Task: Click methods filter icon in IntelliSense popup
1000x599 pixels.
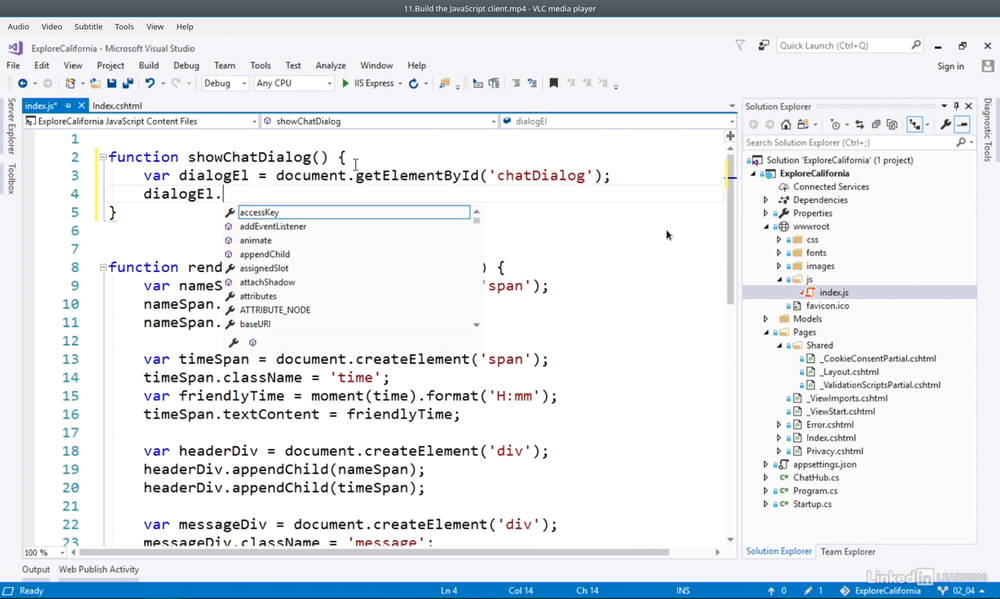Action: point(253,343)
